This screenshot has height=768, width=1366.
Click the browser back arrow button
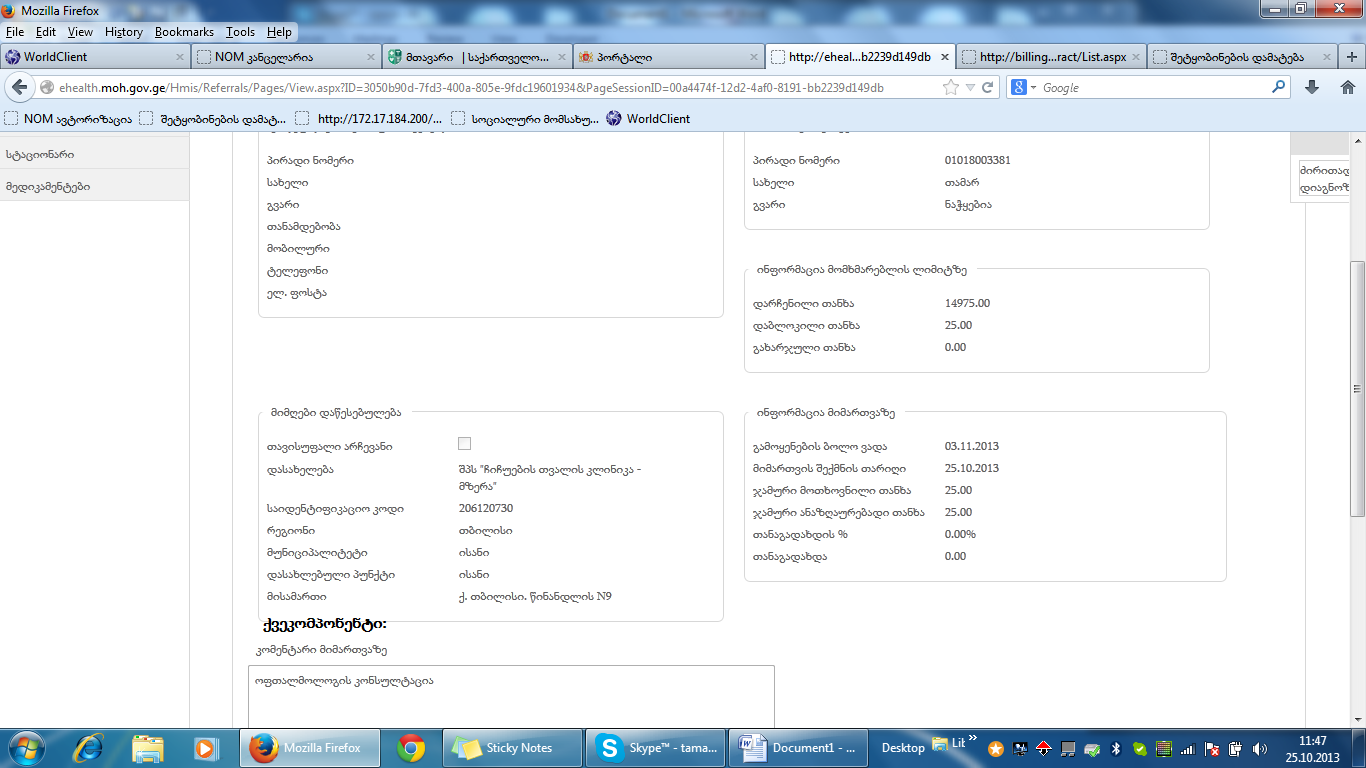coord(19,88)
